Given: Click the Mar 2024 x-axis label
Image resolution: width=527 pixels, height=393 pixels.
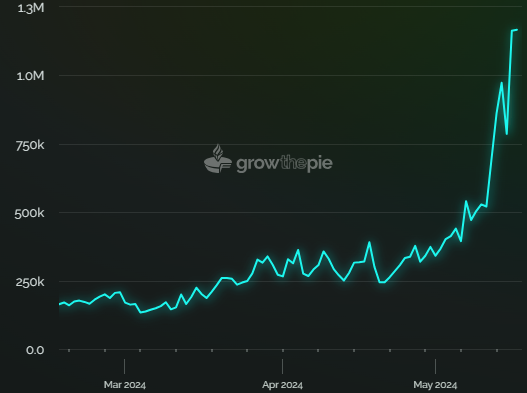Looking at the screenshot, I should 125,385.
